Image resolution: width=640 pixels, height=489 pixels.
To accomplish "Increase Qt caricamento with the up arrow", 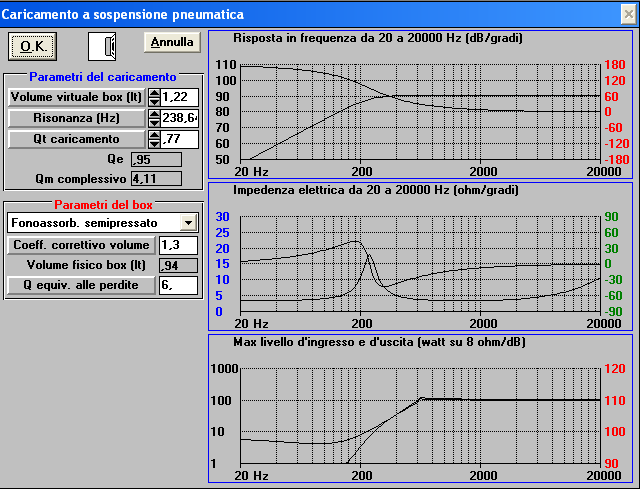I will coord(154,135).
